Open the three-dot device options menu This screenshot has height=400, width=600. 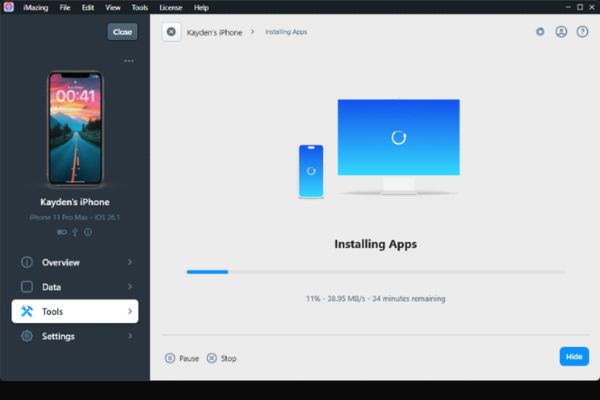pyautogui.click(x=128, y=61)
